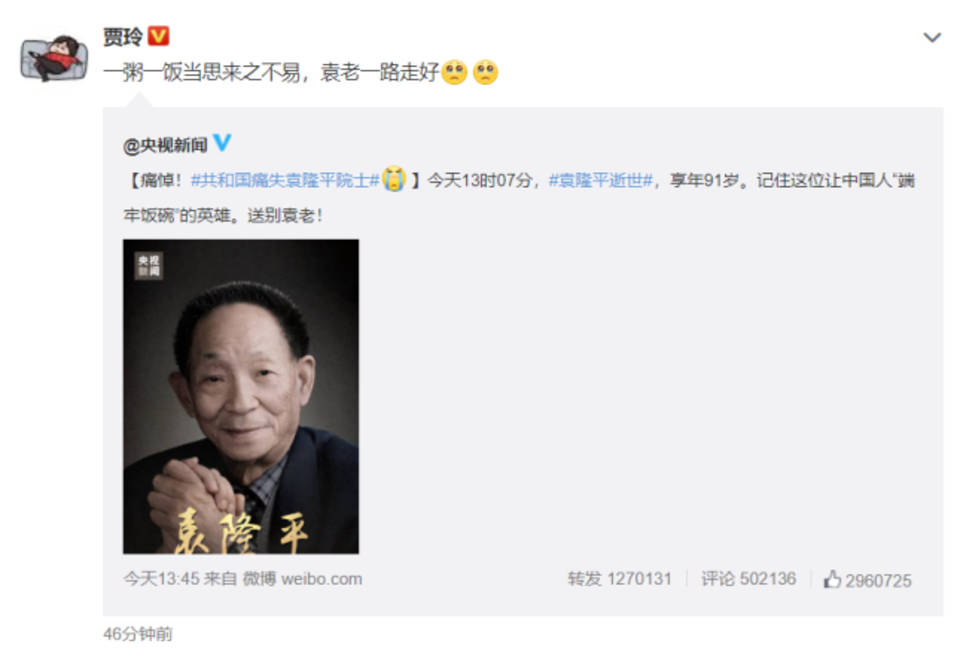Viewport: 954px width, 666px height.
Task: Click 评论 502136 comments button
Action: point(748,578)
